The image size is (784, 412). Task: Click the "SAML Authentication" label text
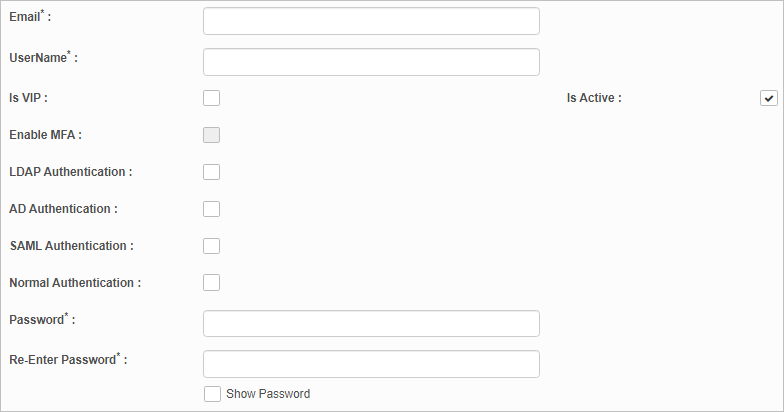tap(69, 246)
